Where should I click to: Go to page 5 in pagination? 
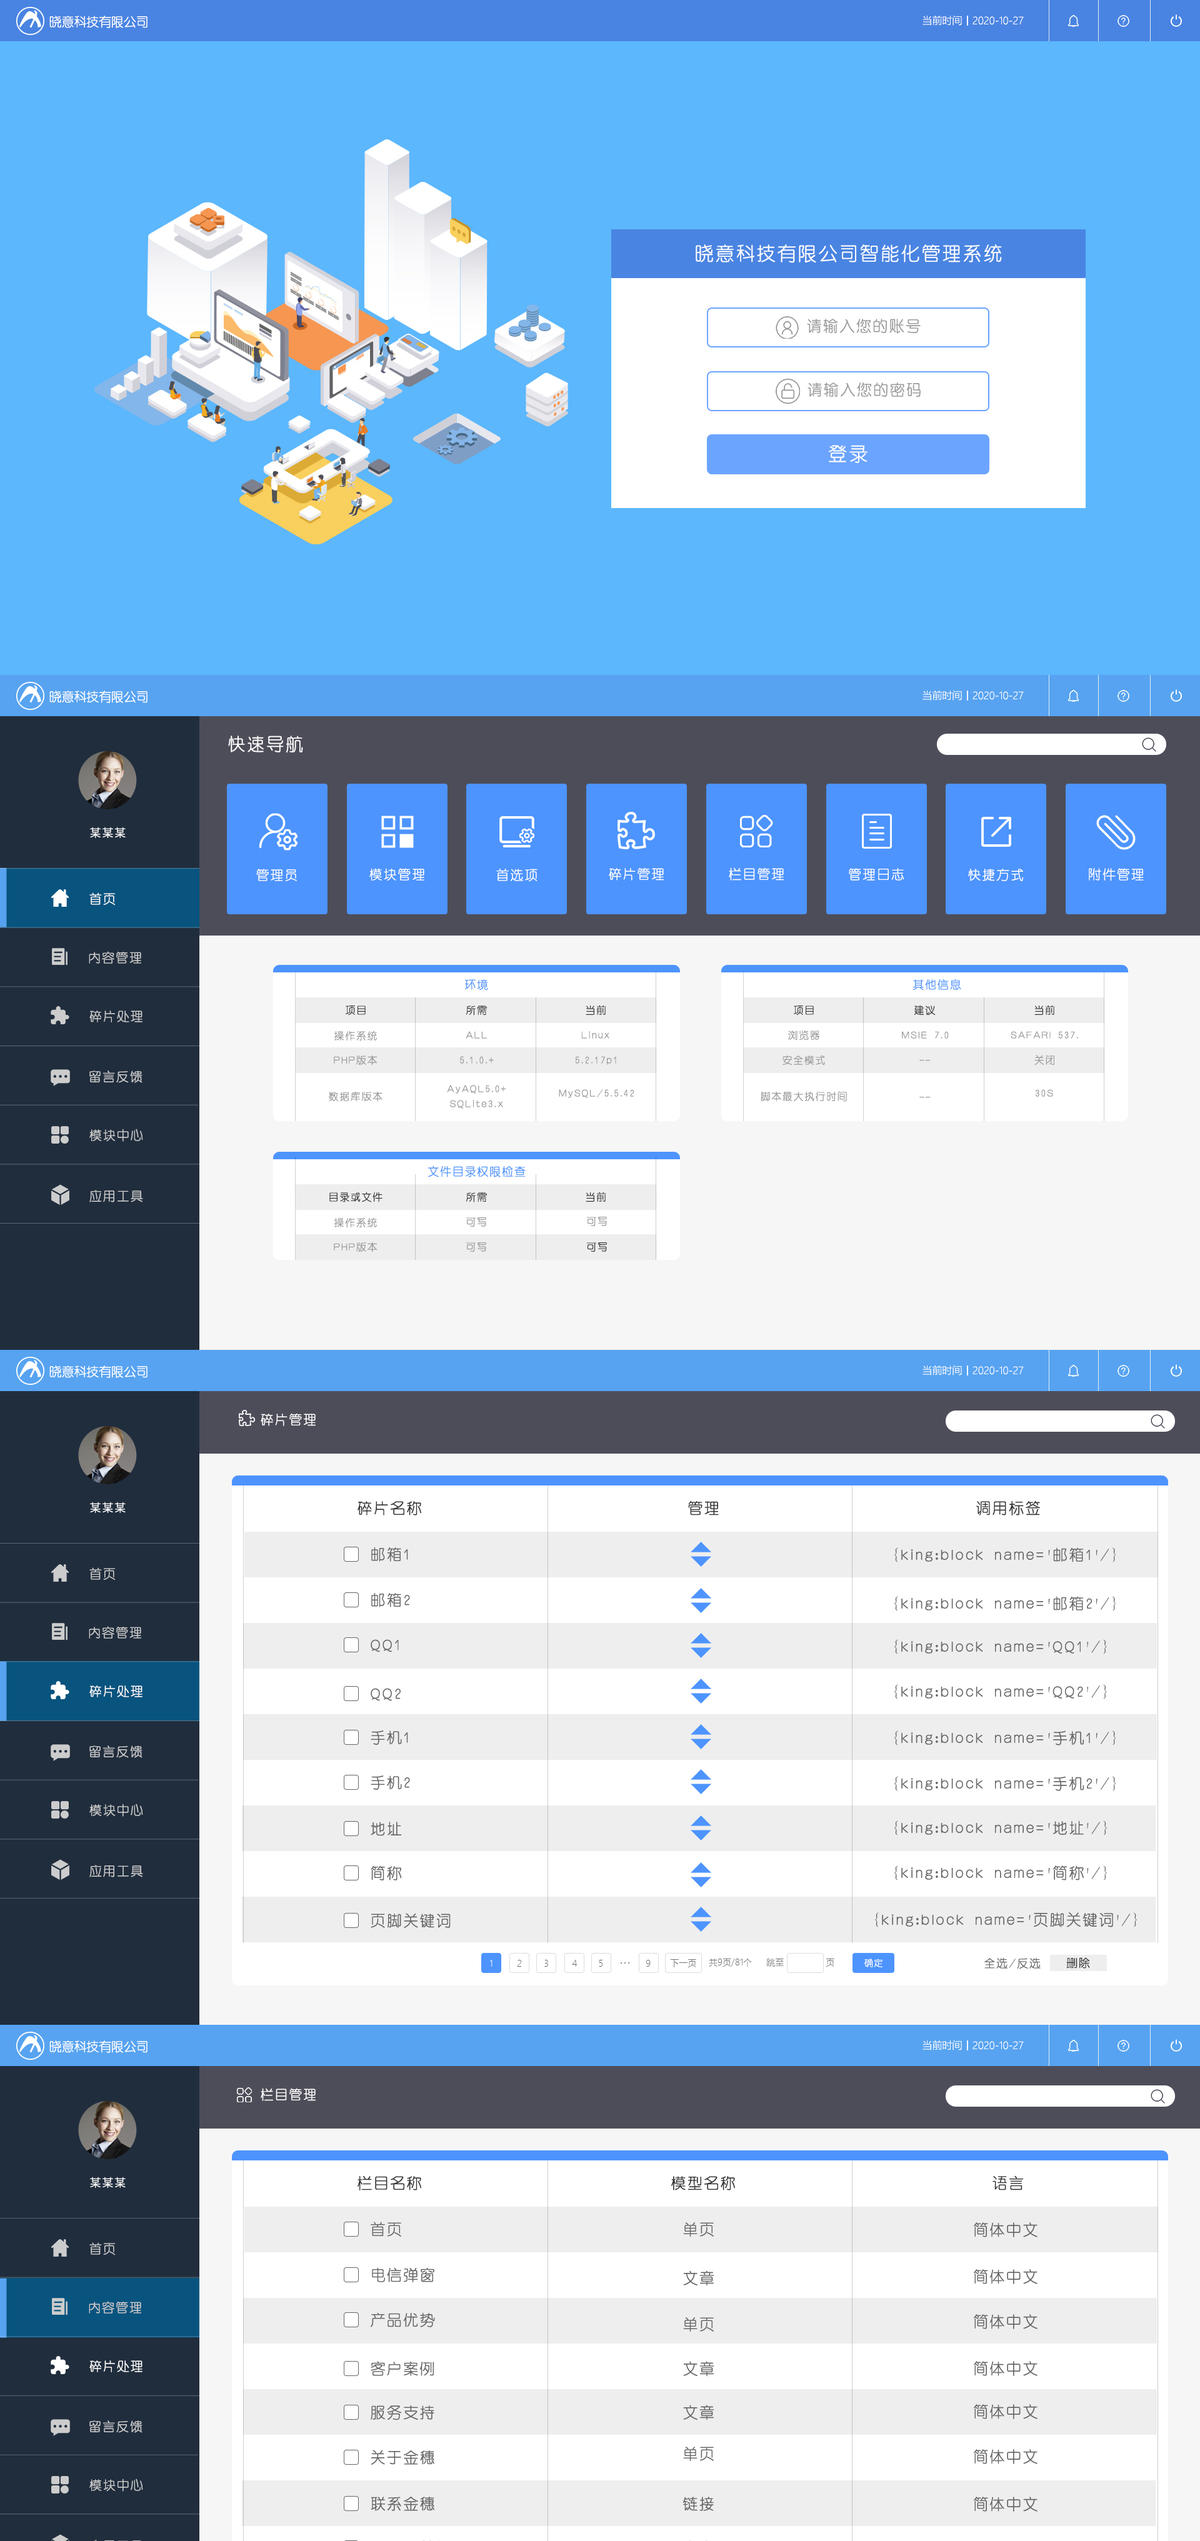point(601,1963)
